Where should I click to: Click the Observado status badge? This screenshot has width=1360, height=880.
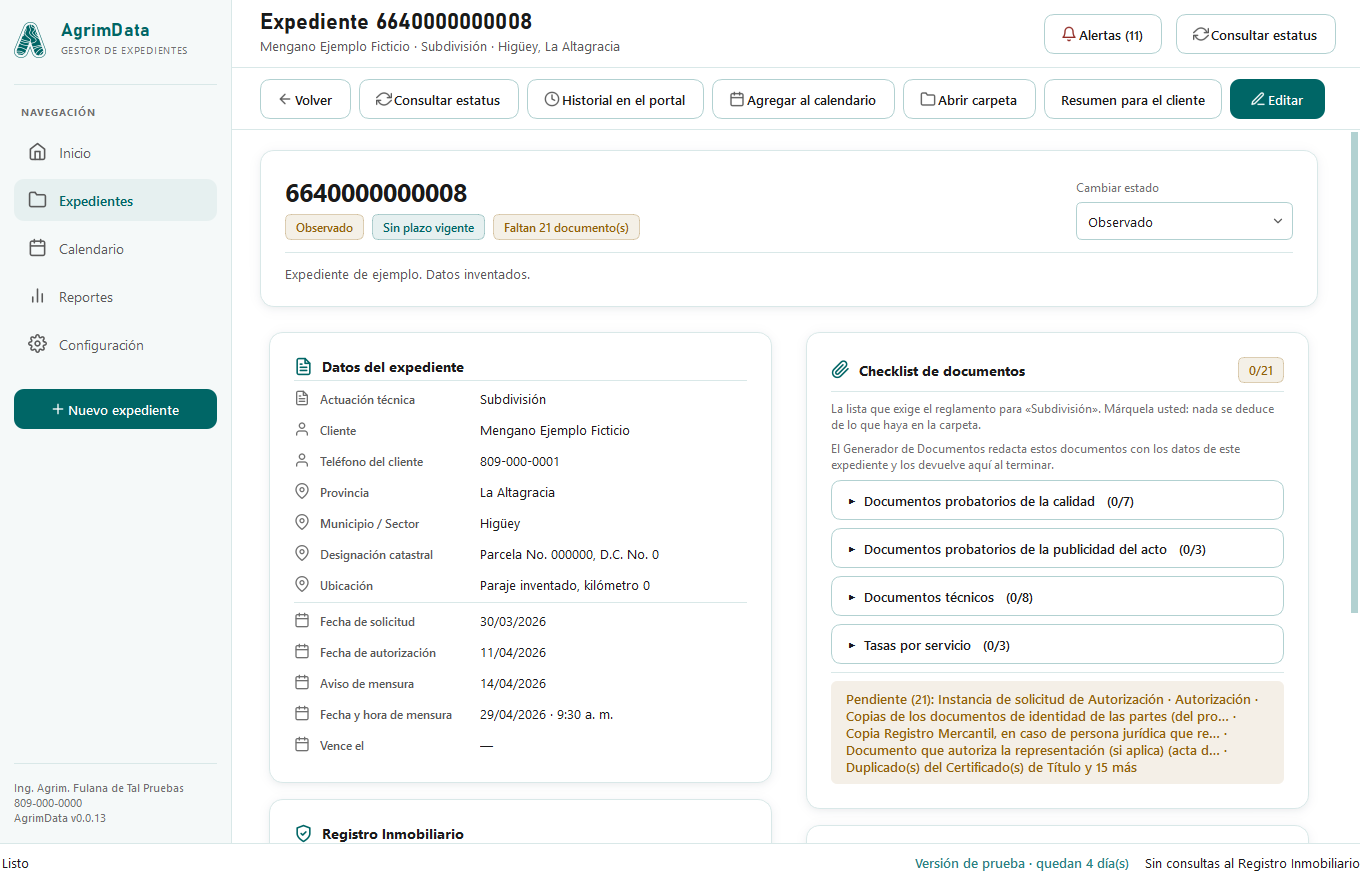pyautogui.click(x=324, y=227)
